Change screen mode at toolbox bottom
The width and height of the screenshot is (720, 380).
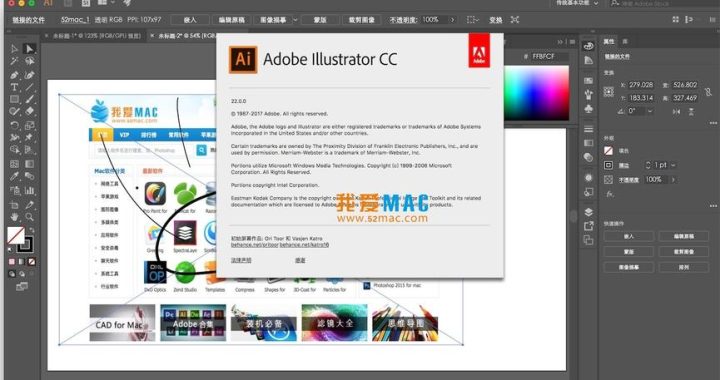pyautogui.click(x=22, y=287)
